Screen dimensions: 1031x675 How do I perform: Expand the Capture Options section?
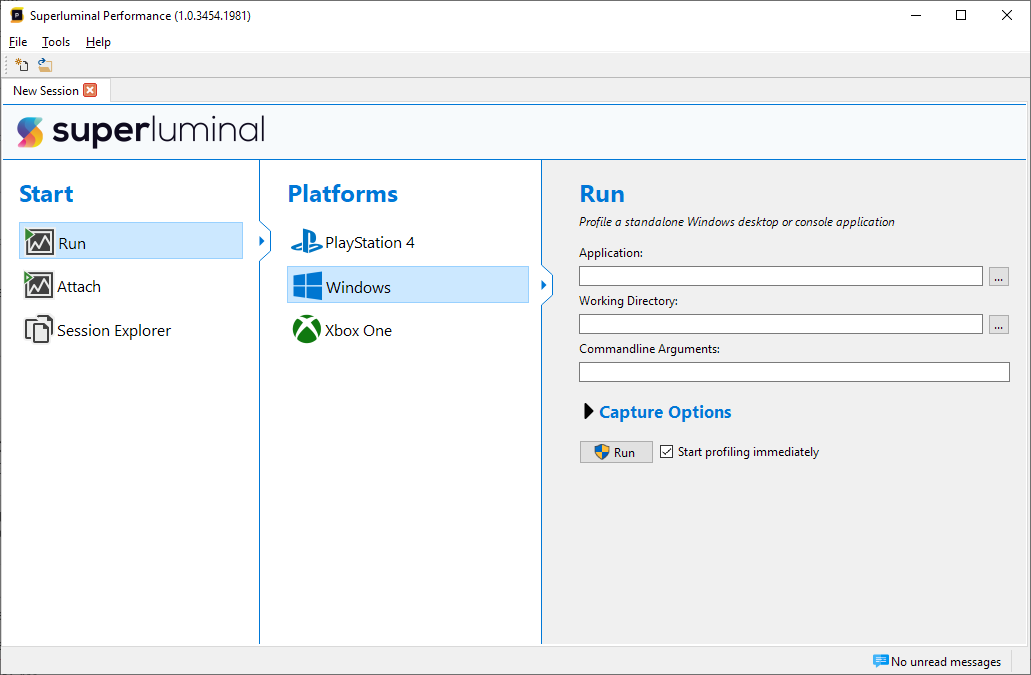click(x=588, y=411)
